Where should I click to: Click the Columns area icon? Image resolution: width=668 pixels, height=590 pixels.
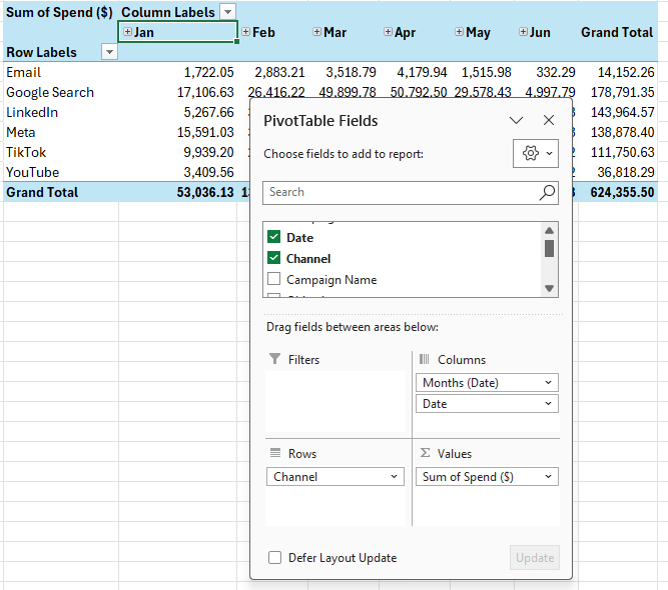pos(424,359)
